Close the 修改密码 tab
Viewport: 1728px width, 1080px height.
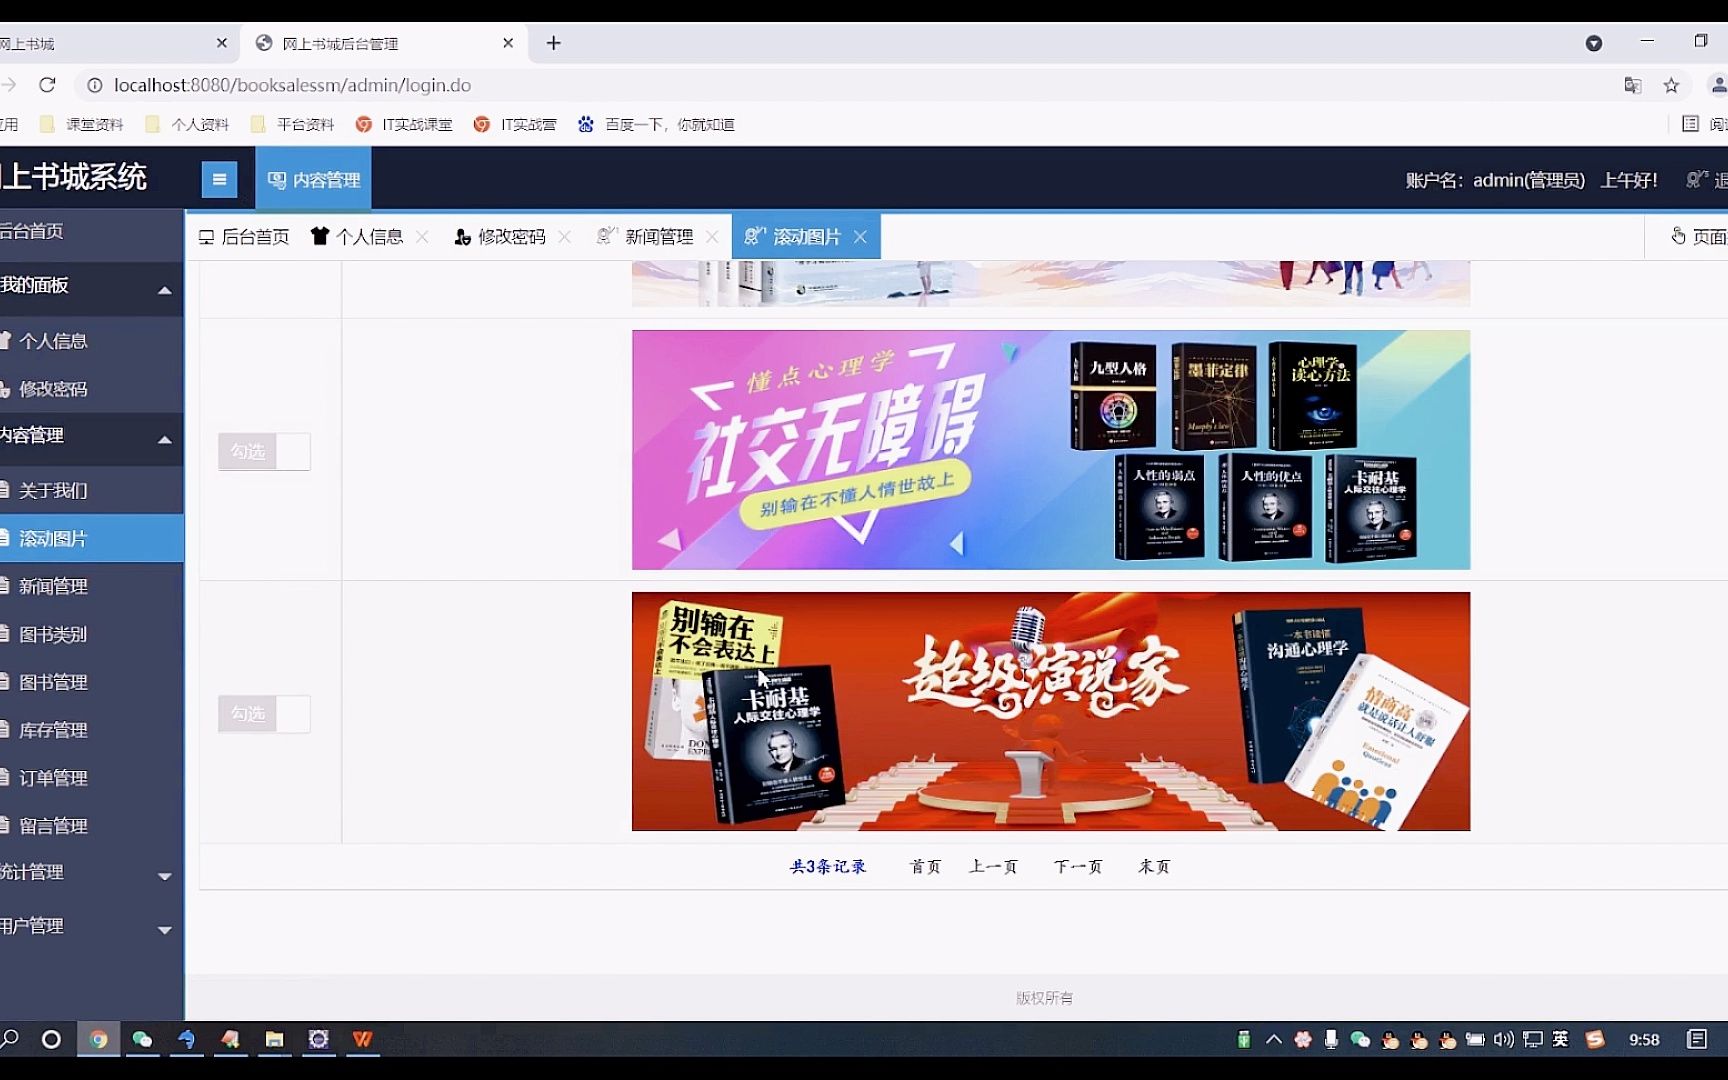[565, 237]
